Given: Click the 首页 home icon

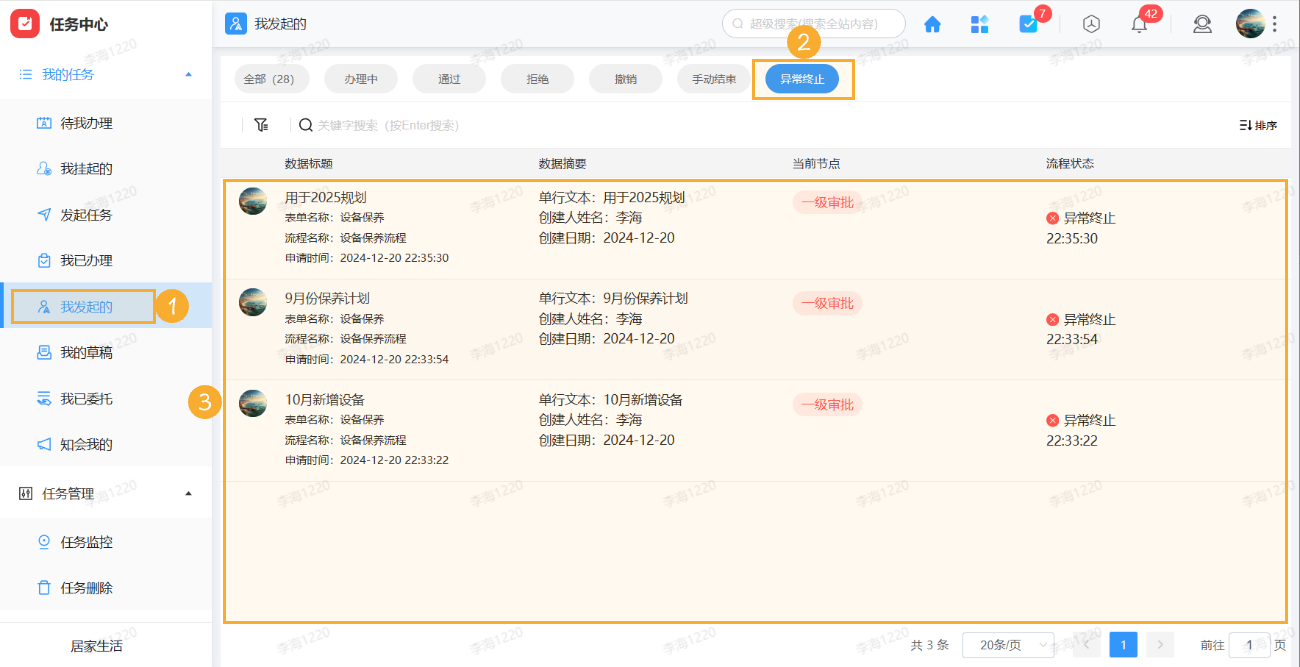Looking at the screenshot, I should click(932, 23).
